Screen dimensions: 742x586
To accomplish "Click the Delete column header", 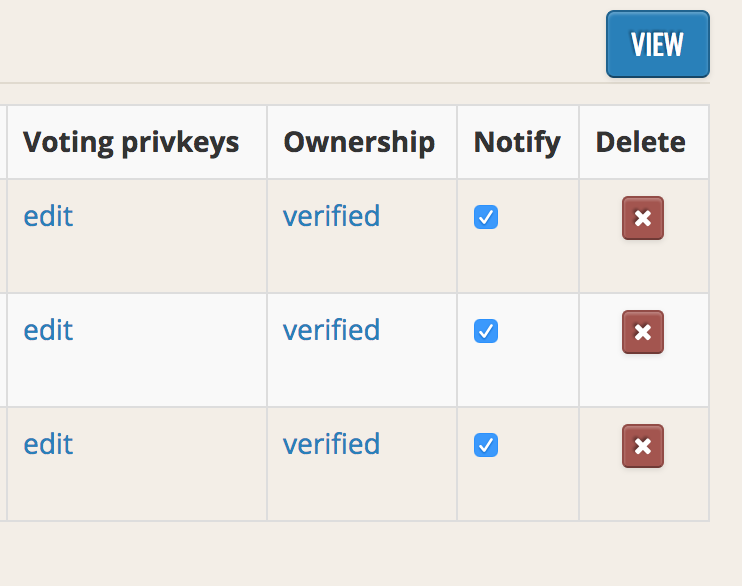I will (640, 142).
